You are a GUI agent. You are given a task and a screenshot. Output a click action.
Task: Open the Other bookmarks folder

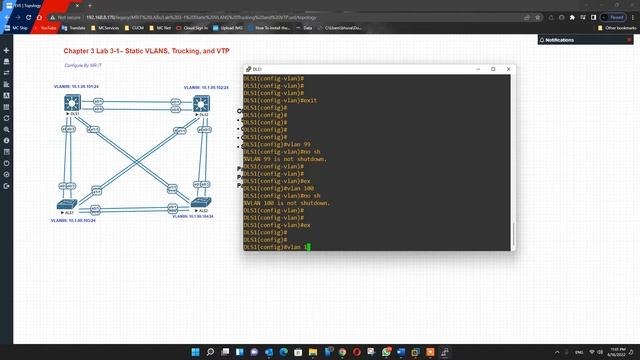[x=617, y=28]
